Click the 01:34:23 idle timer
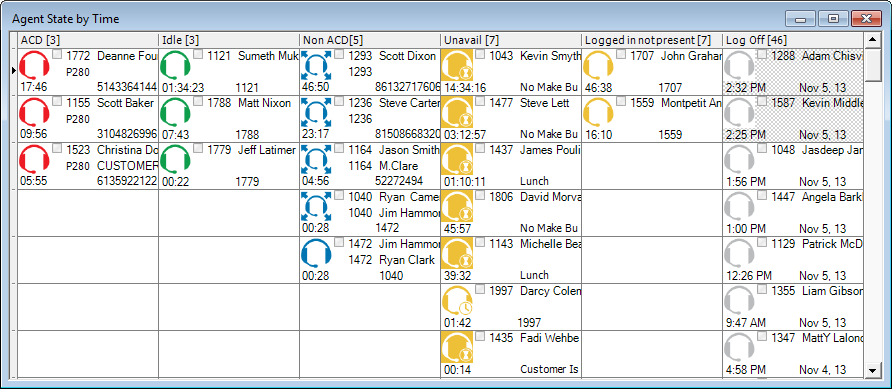This screenshot has height=390, width=894. [183, 87]
